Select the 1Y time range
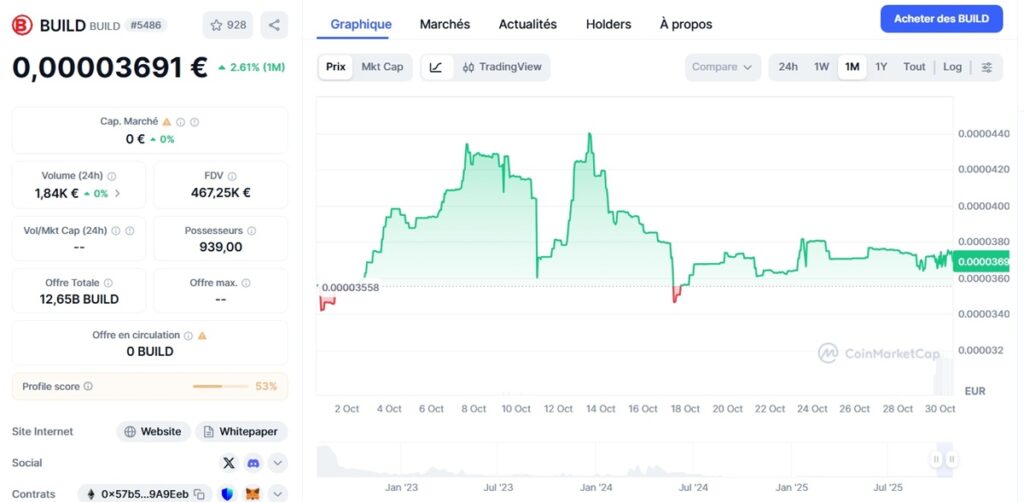The width and height of the screenshot is (1024, 502). (881, 67)
